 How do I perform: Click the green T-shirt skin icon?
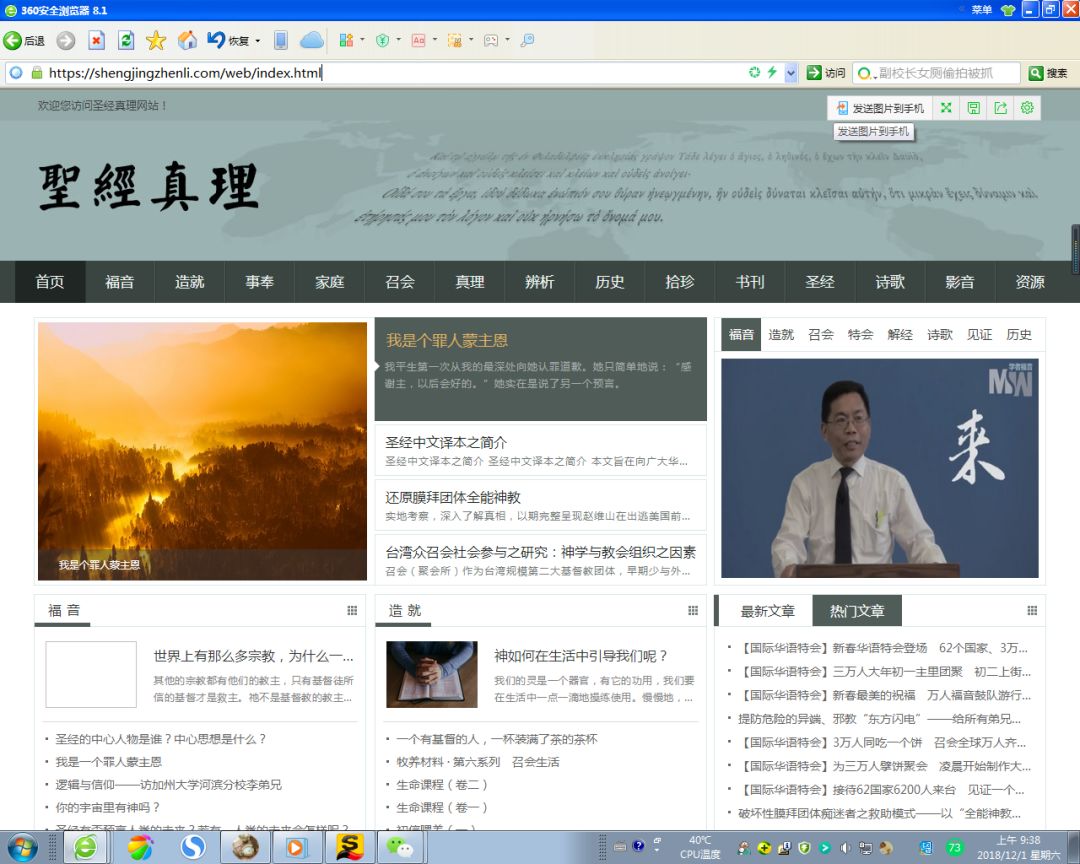(1008, 10)
